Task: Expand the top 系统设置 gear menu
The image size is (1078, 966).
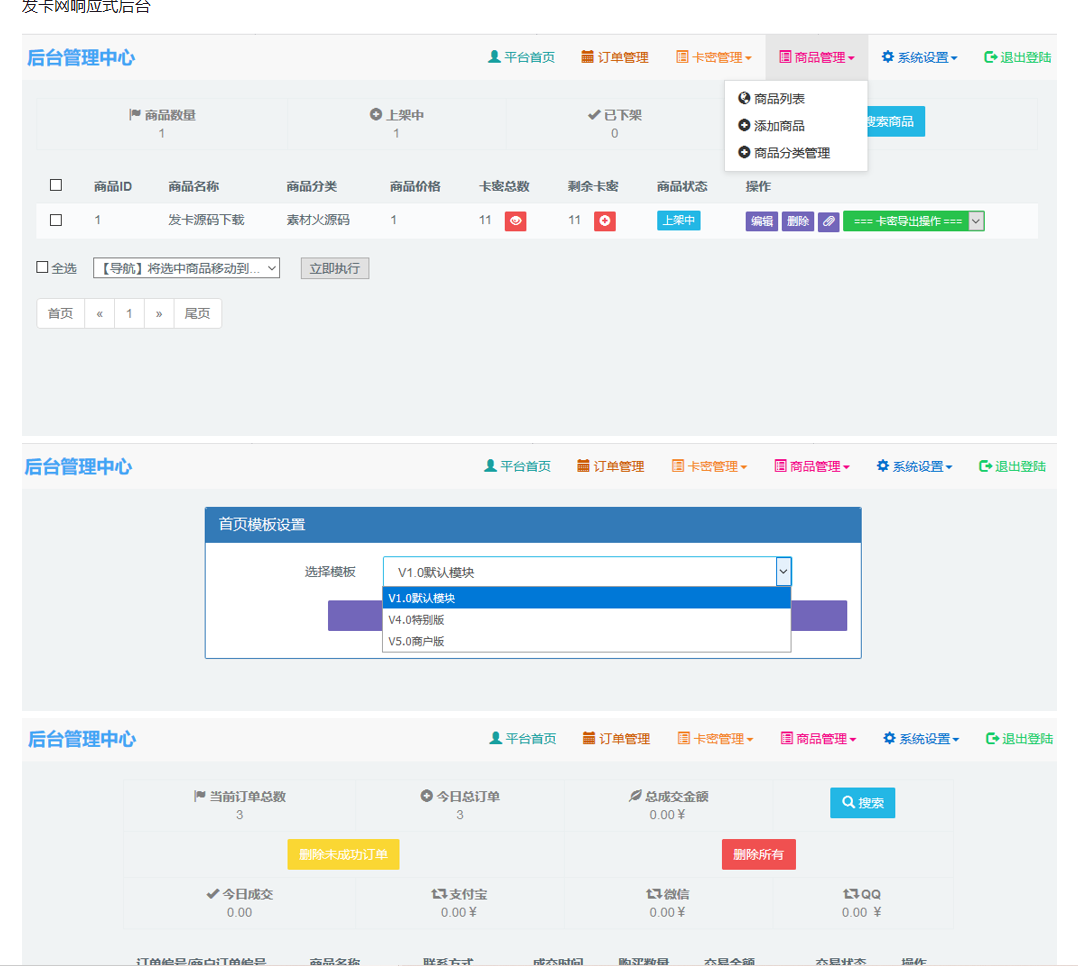Action: pyautogui.click(x=919, y=57)
